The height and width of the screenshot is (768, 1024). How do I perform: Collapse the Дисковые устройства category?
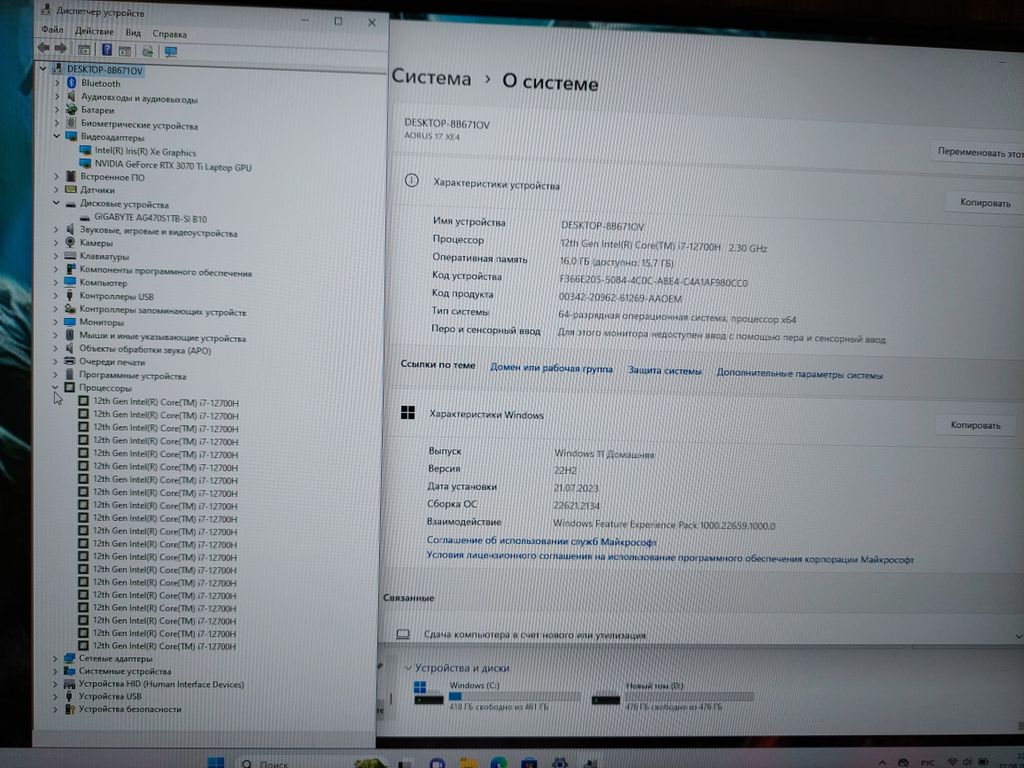click(56, 203)
